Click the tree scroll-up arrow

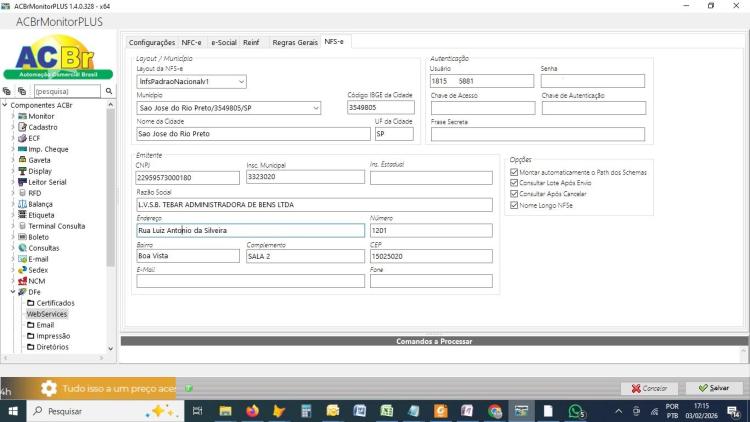pos(110,104)
